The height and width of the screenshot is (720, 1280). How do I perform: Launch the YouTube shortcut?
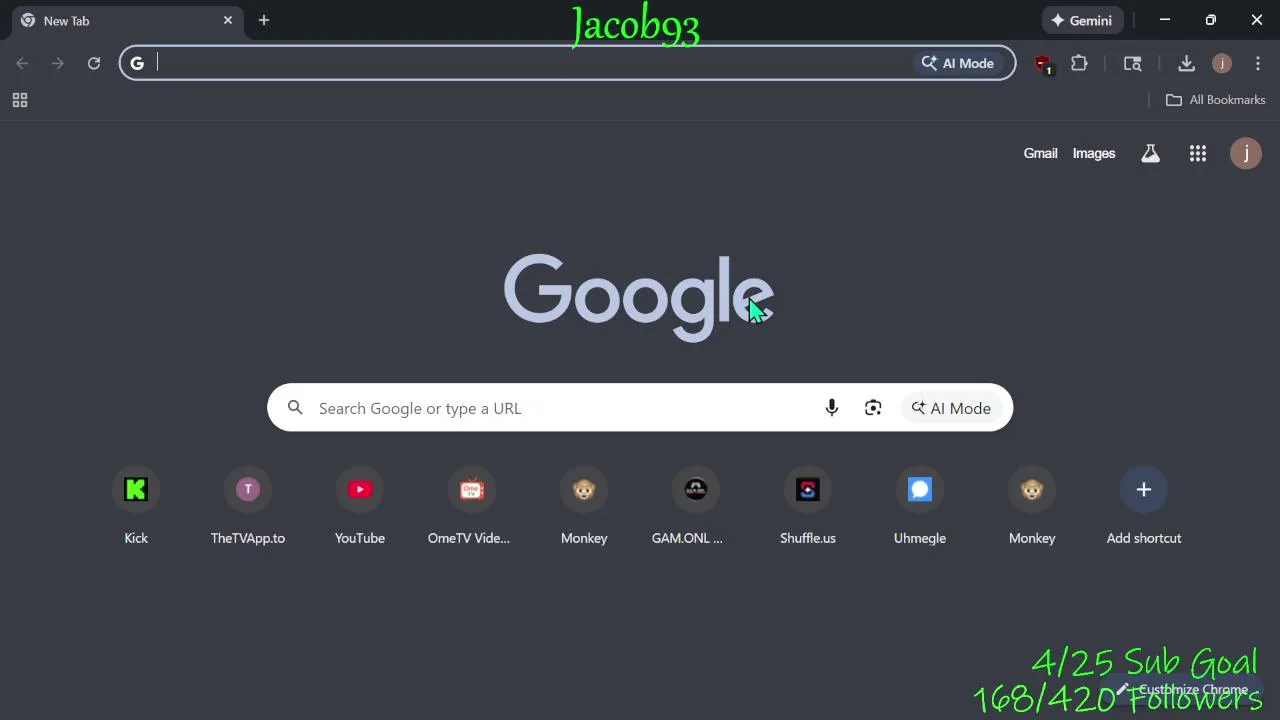click(360, 489)
